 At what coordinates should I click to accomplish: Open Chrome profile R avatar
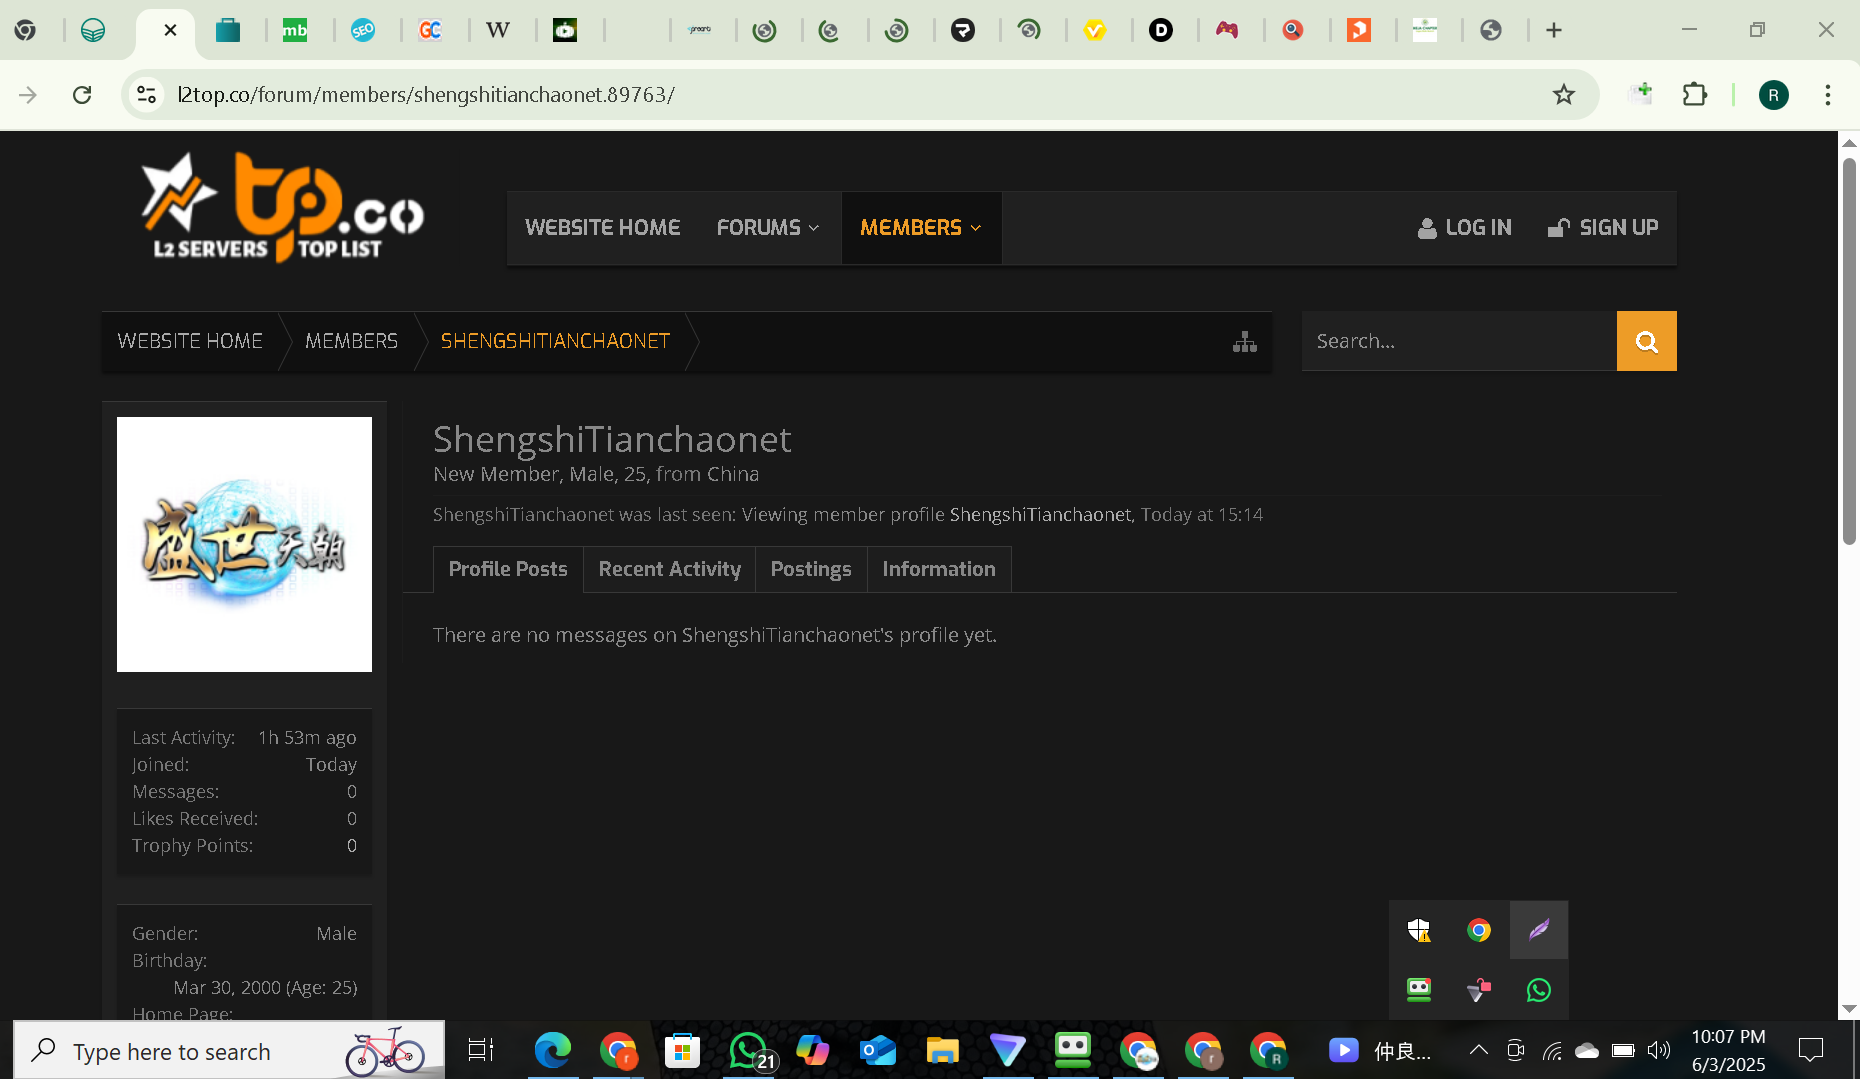1774,95
